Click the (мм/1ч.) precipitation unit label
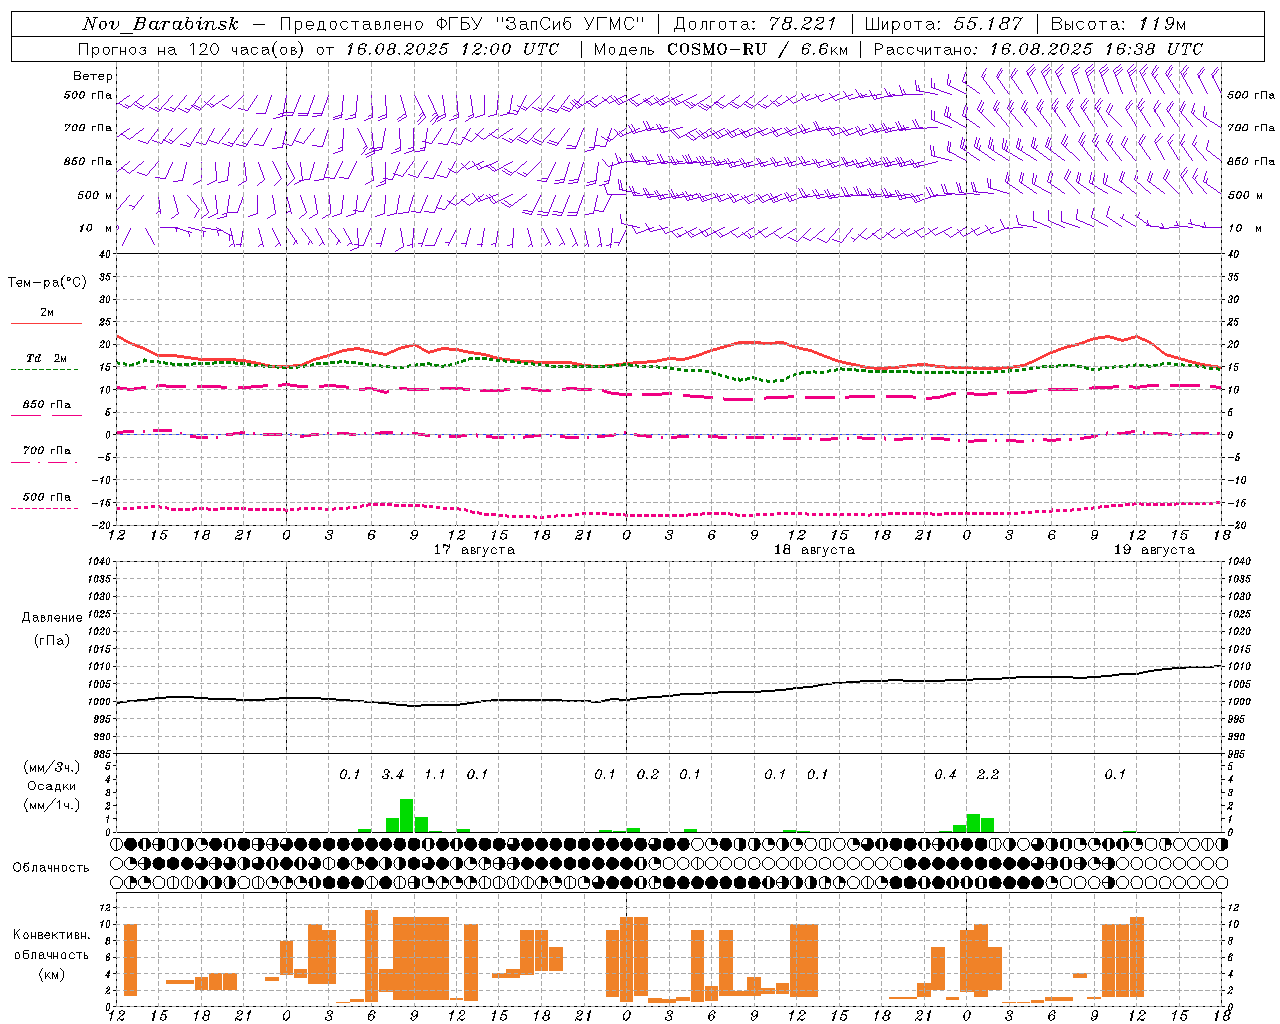Screen dimensions: 1280x1024 click(x=52, y=805)
